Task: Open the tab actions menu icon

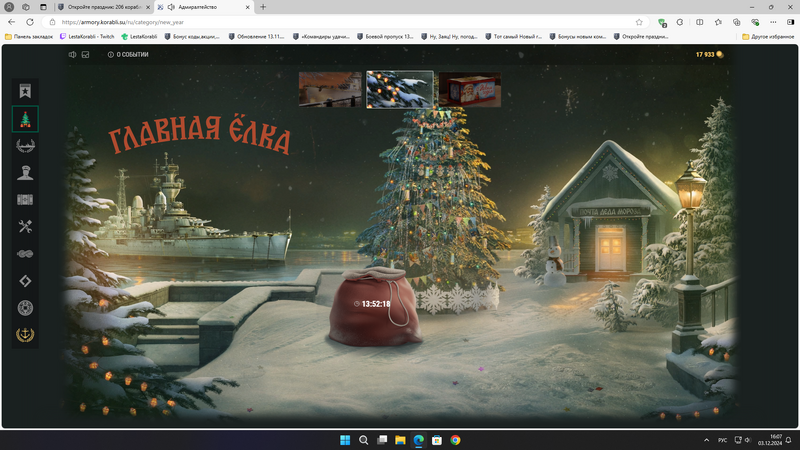Action: [43, 7]
